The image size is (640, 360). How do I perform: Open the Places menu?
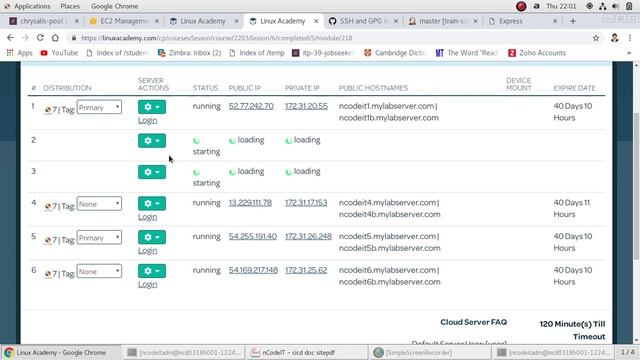click(x=70, y=6)
